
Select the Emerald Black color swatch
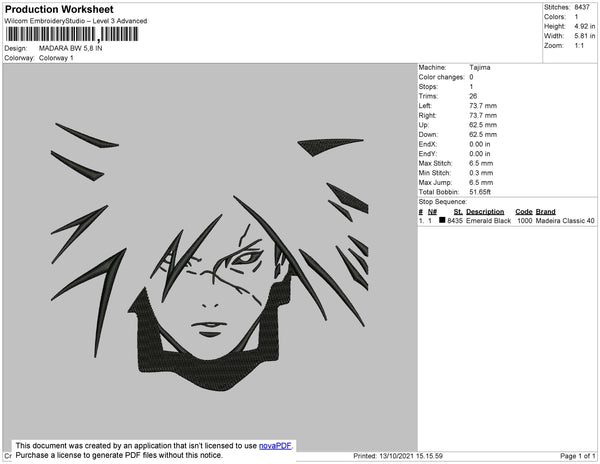coord(442,220)
